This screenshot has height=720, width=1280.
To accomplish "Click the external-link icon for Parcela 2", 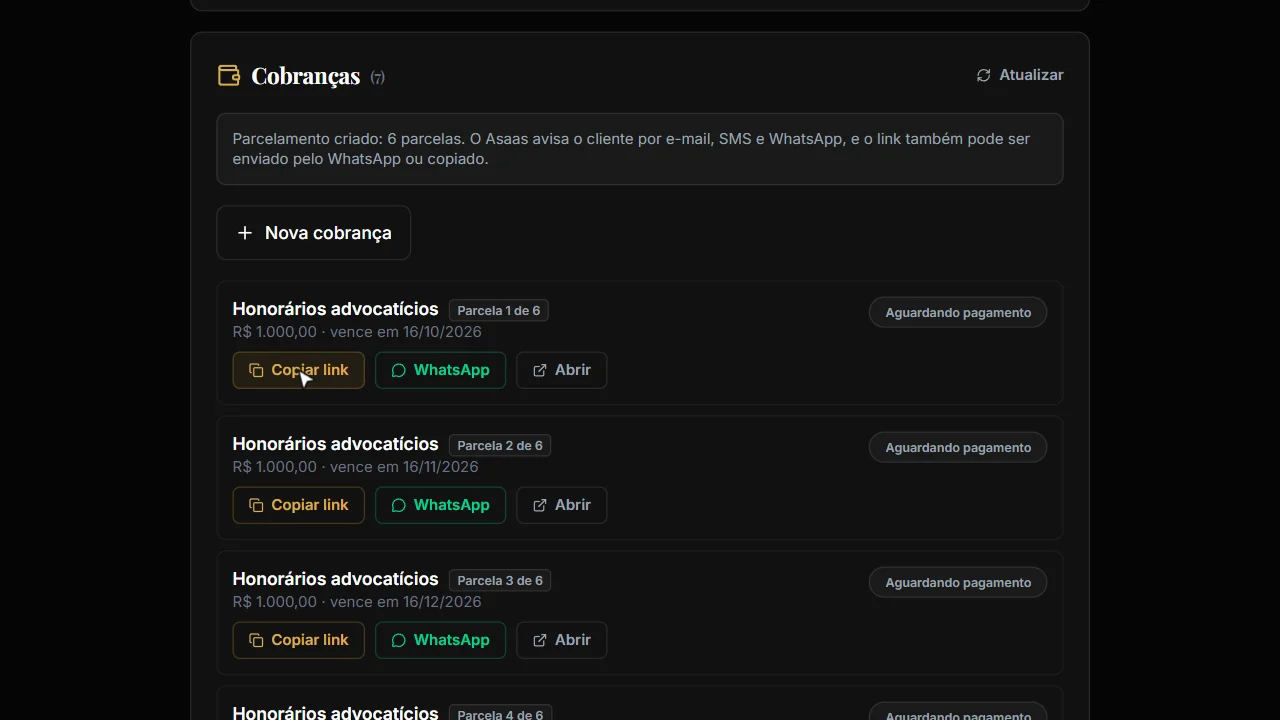I will [540, 505].
